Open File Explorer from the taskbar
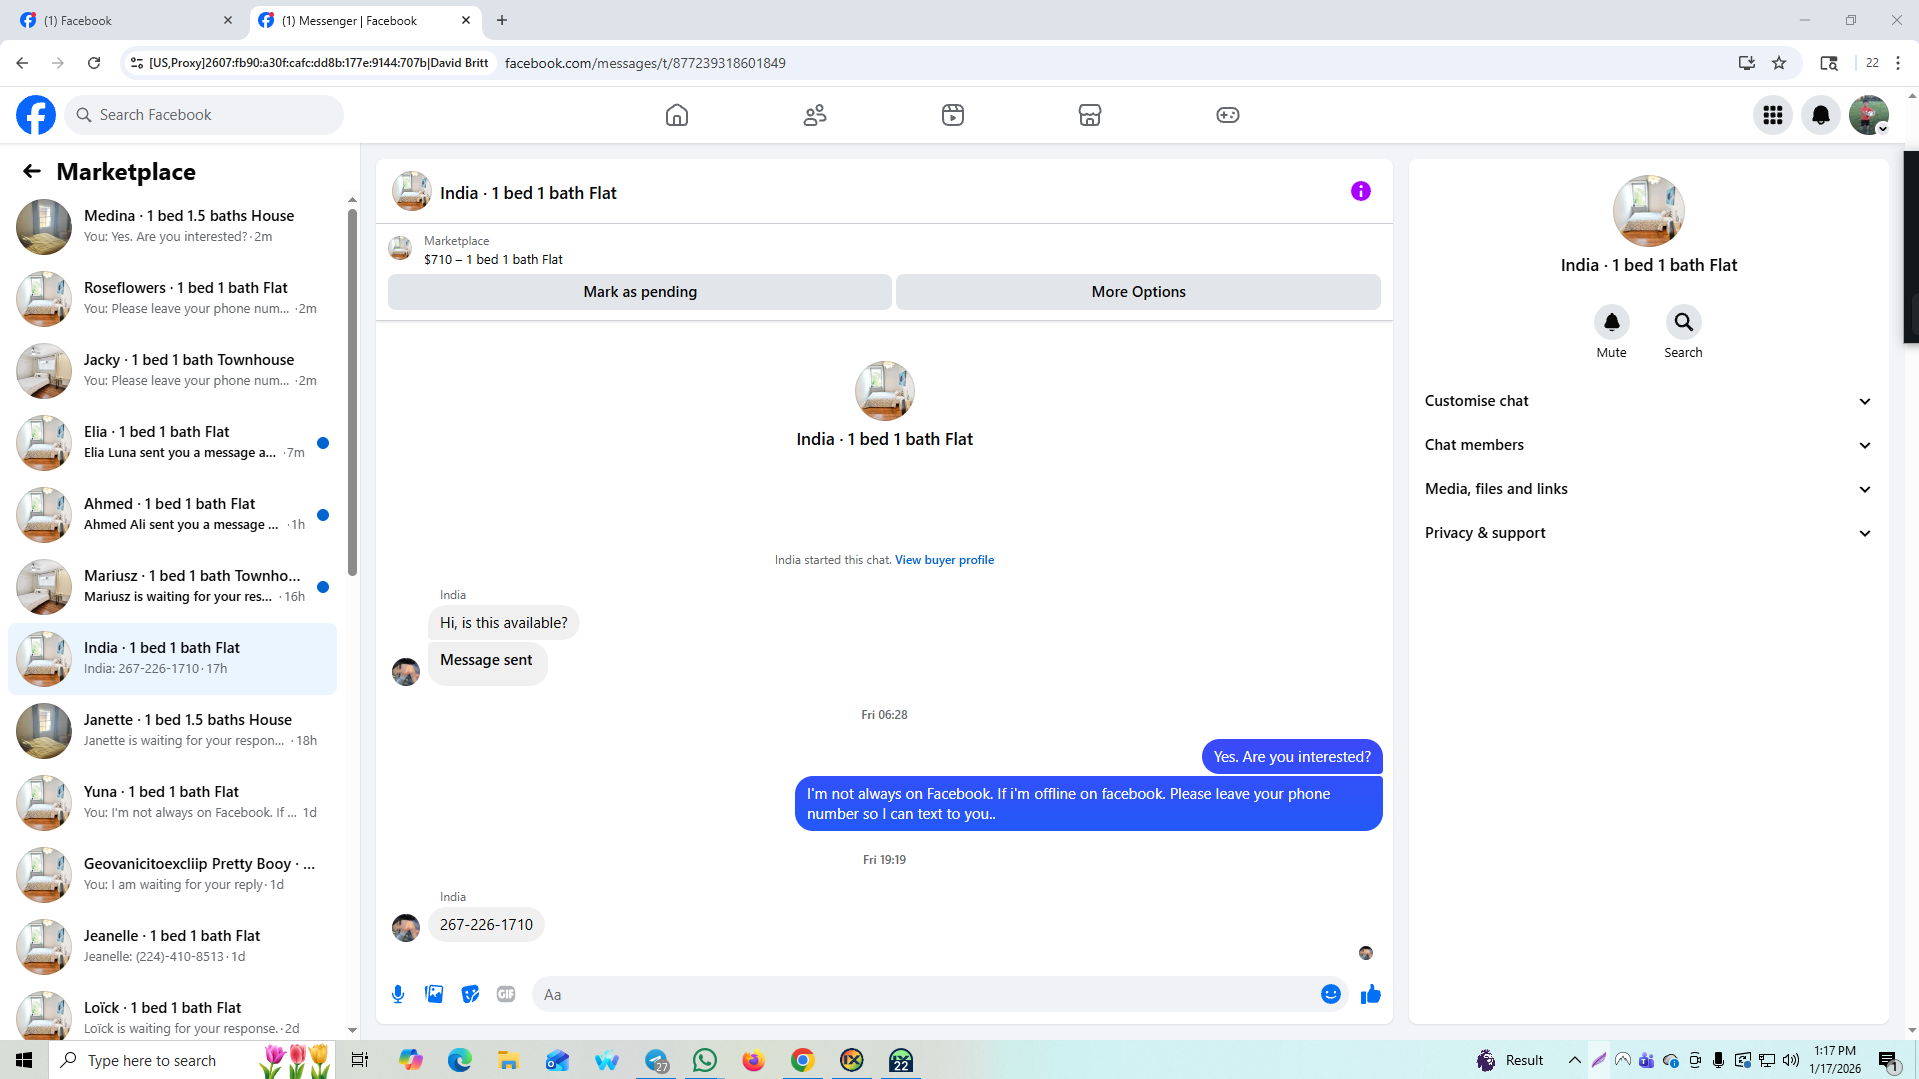Screen dimensions: 1919x1079 [508, 1060]
